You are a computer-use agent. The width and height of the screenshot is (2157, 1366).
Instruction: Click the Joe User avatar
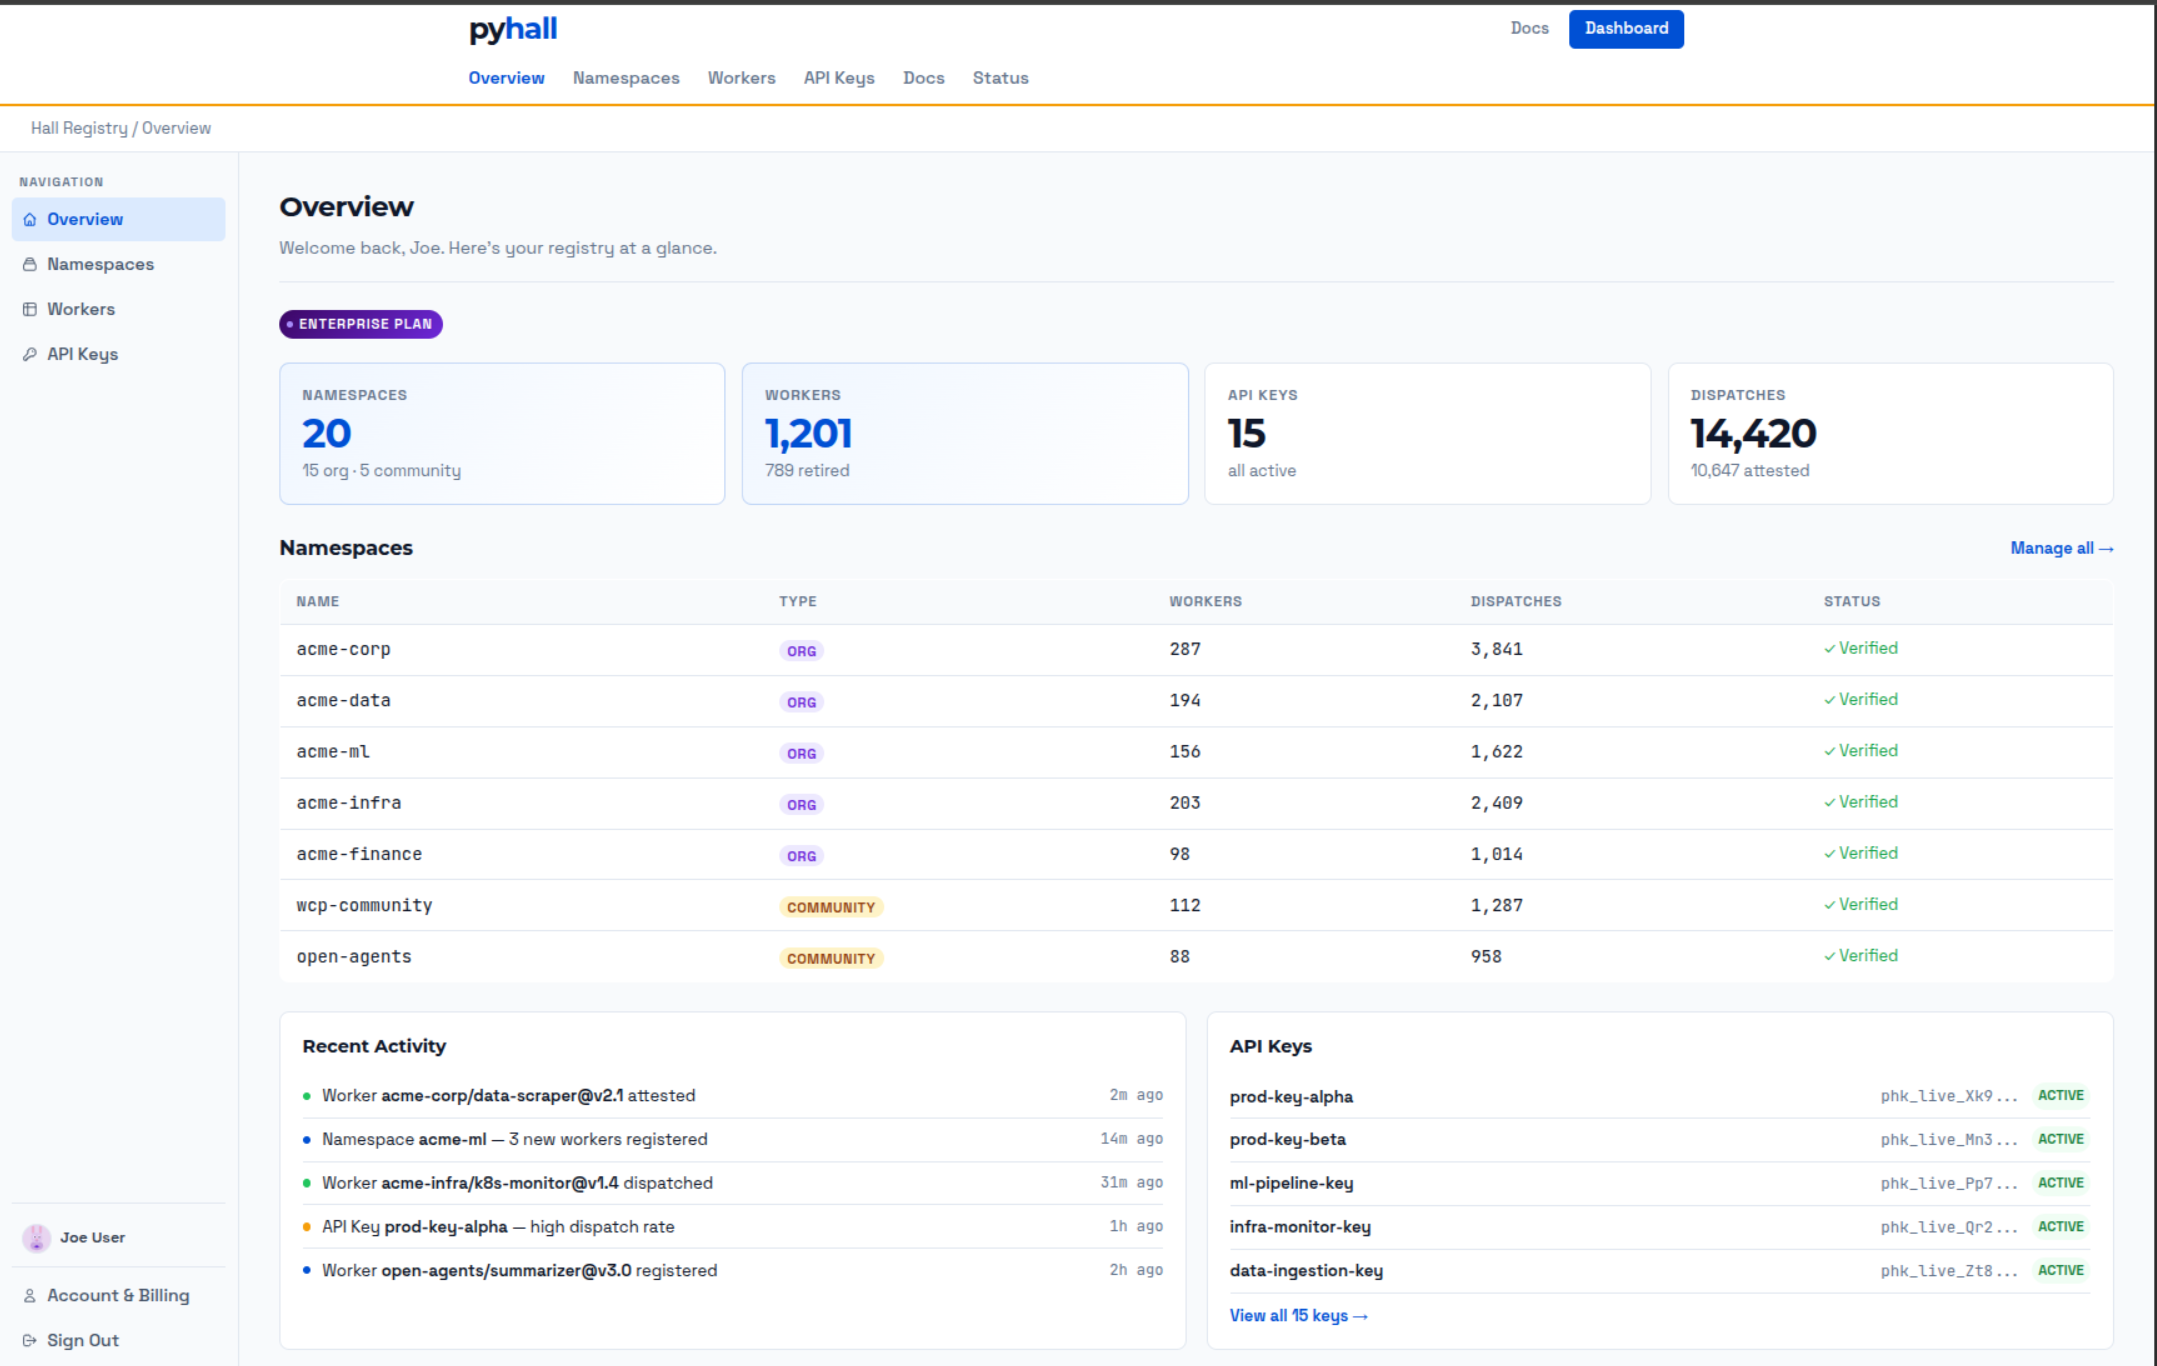point(37,1237)
